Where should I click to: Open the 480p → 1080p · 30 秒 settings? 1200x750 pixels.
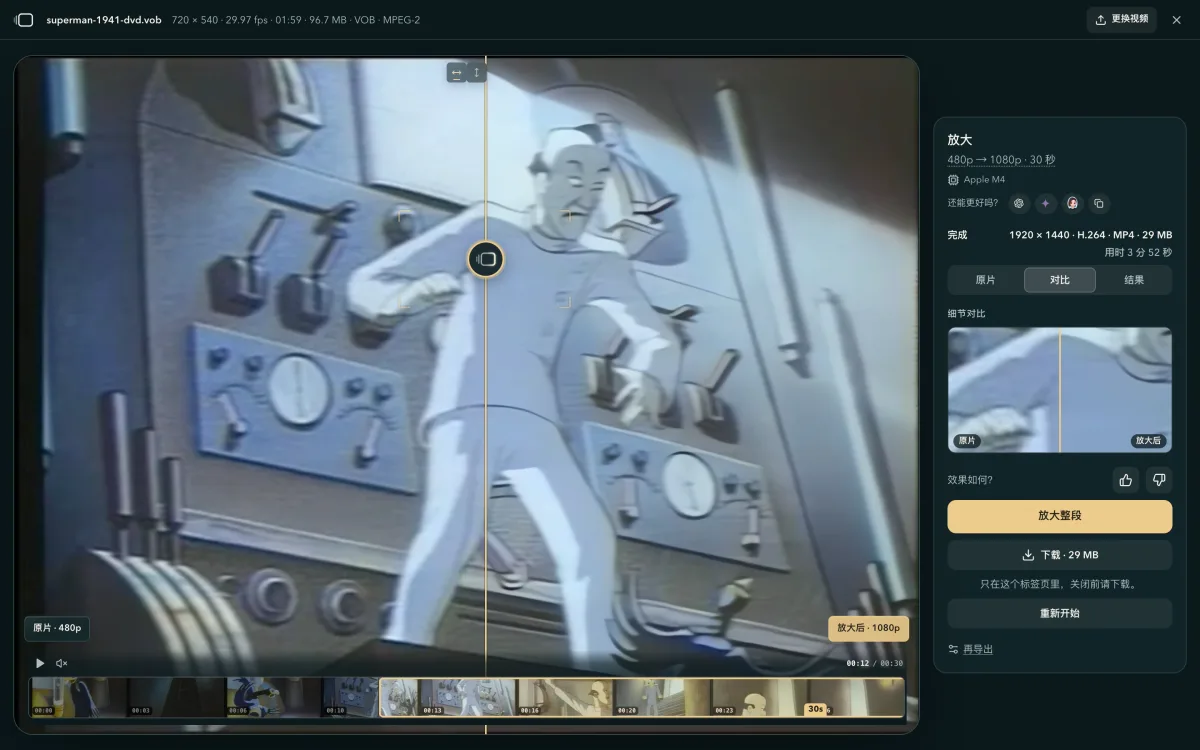tap(1001, 160)
